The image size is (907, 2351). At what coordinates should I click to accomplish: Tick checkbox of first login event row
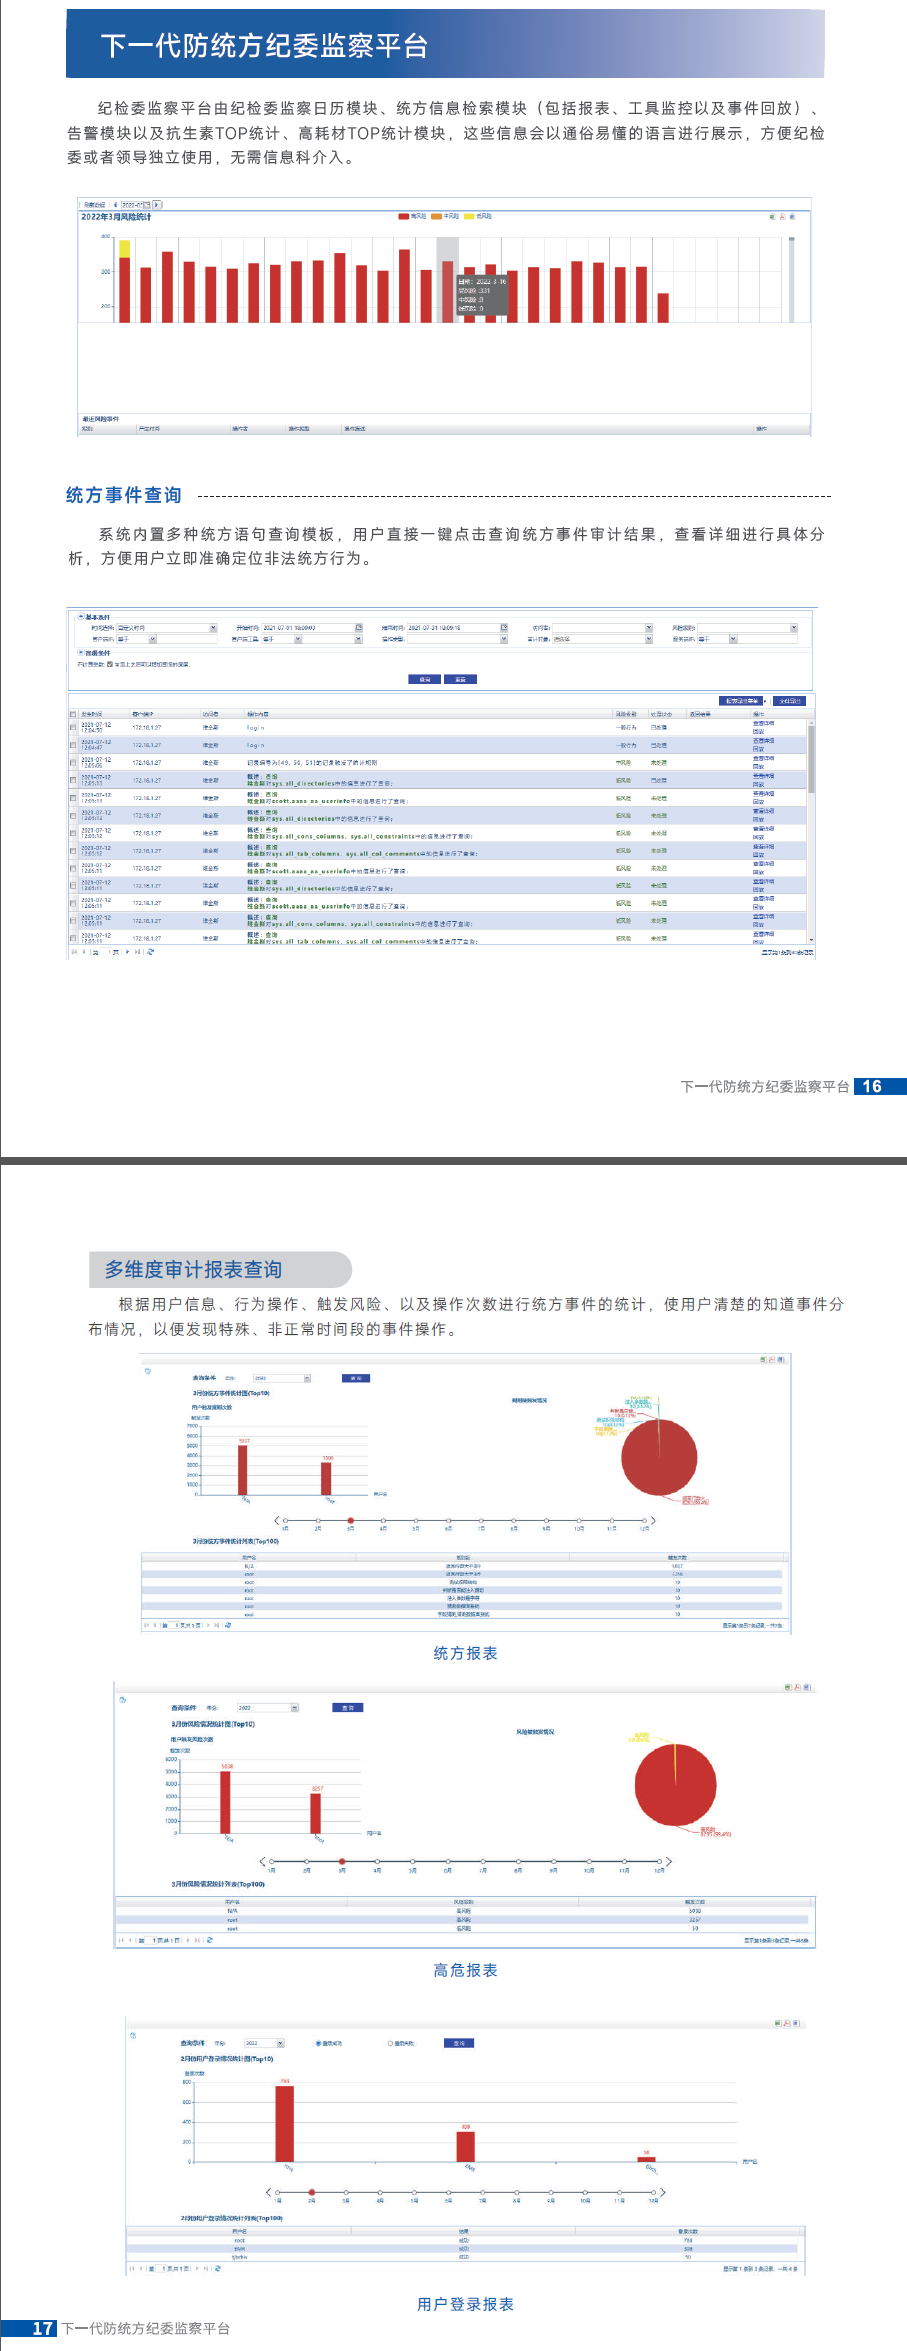click(x=73, y=728)
